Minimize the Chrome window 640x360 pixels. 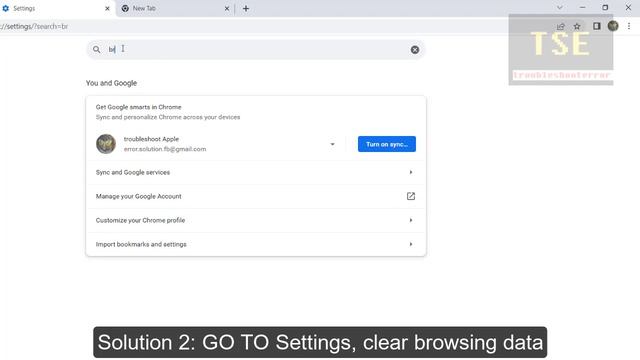click(582, 7)
